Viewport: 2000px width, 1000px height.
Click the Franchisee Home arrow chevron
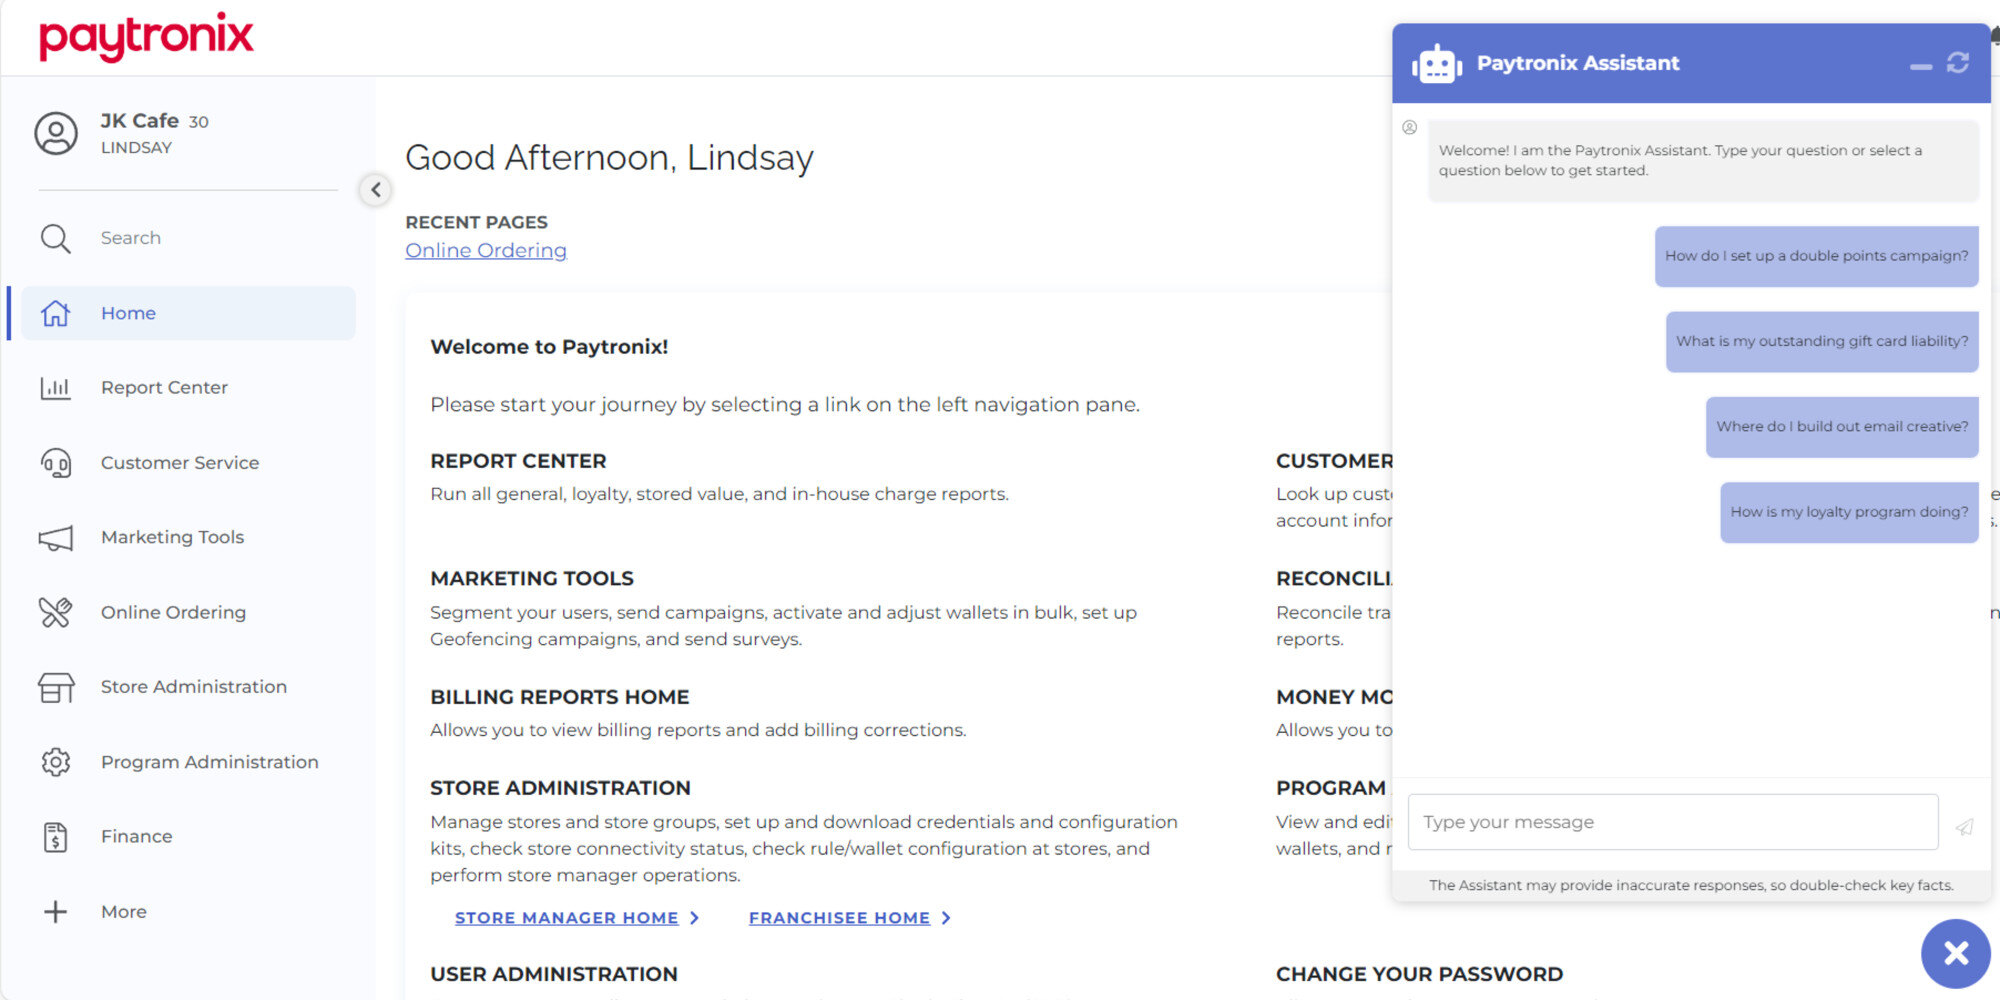(946, 918)
